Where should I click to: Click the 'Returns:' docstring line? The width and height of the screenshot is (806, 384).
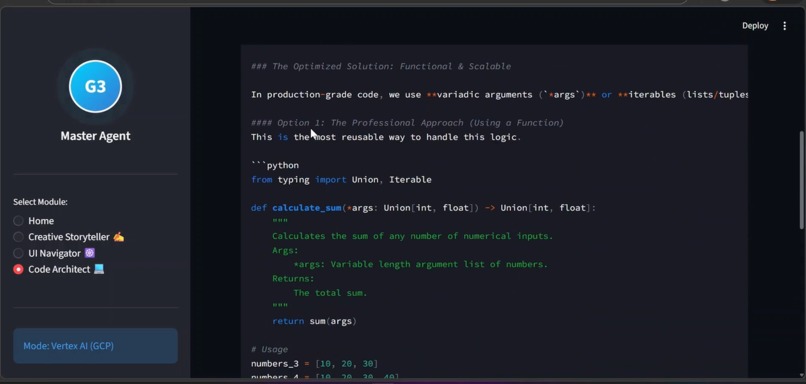pyautogui.click(x=293, y=279)
